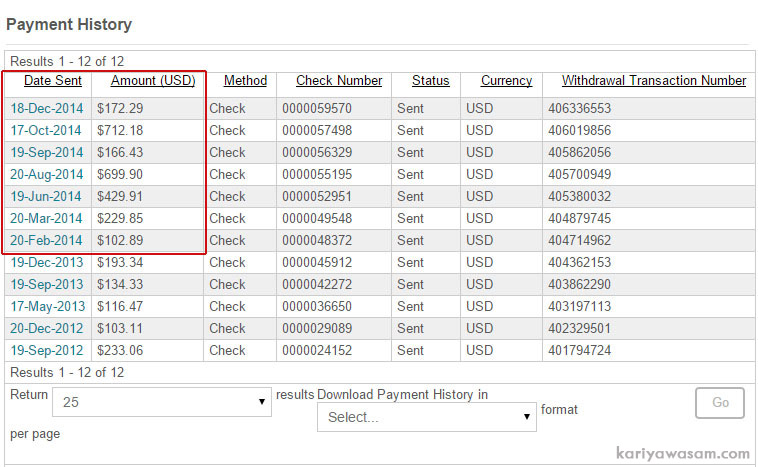This screenshot has width=758, height=467.
Task: Open the 17-May-2013 payment link
Action: pyautogui.click(x=47, y=306)
